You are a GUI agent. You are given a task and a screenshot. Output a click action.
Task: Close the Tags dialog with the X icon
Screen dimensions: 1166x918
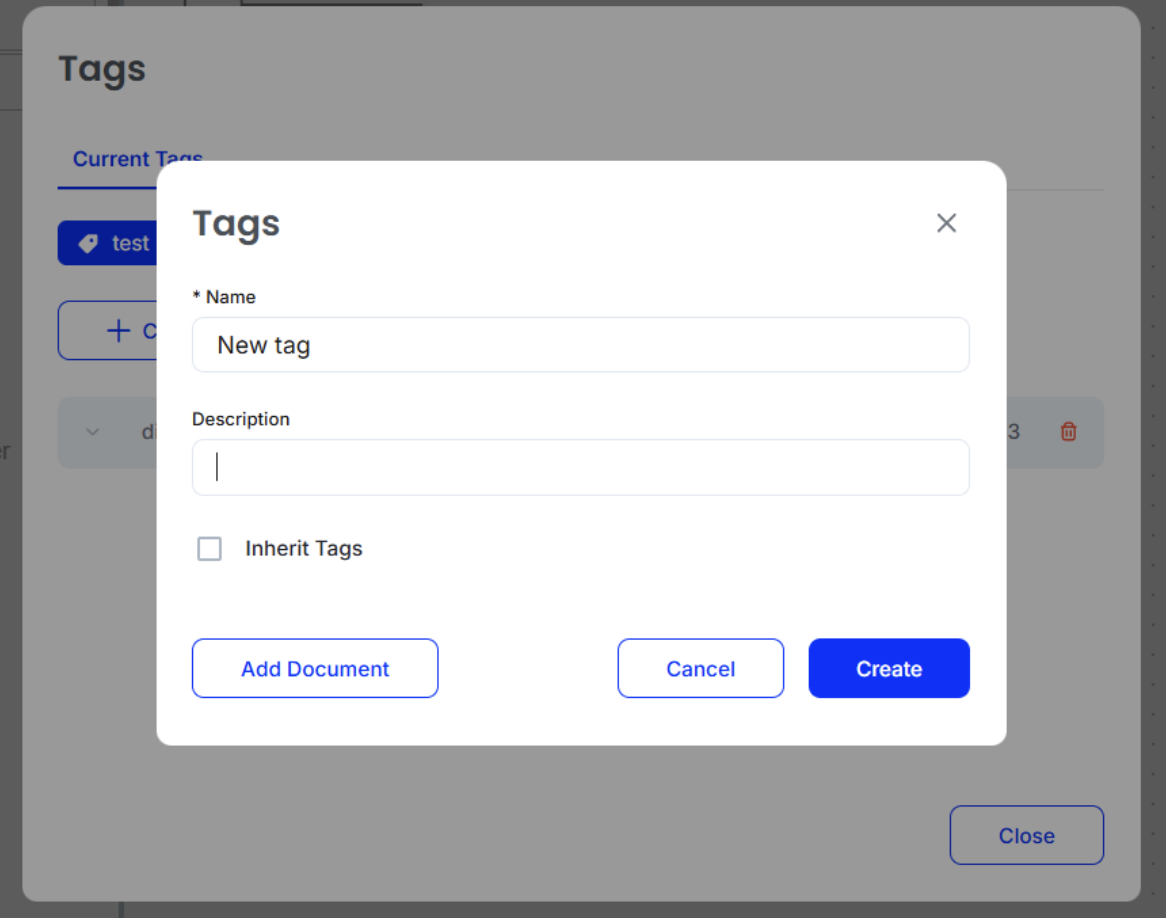coord(946,223)
